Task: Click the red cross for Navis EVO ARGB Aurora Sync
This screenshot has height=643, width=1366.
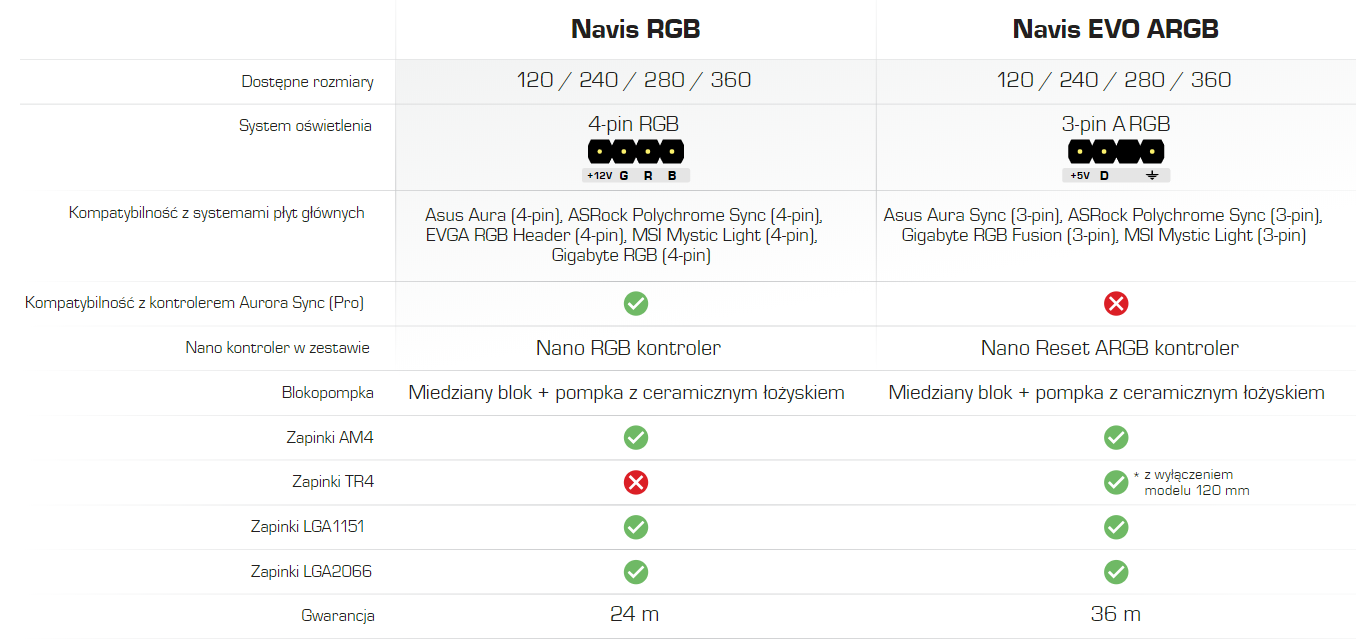Action: (x=1116, y=303)
